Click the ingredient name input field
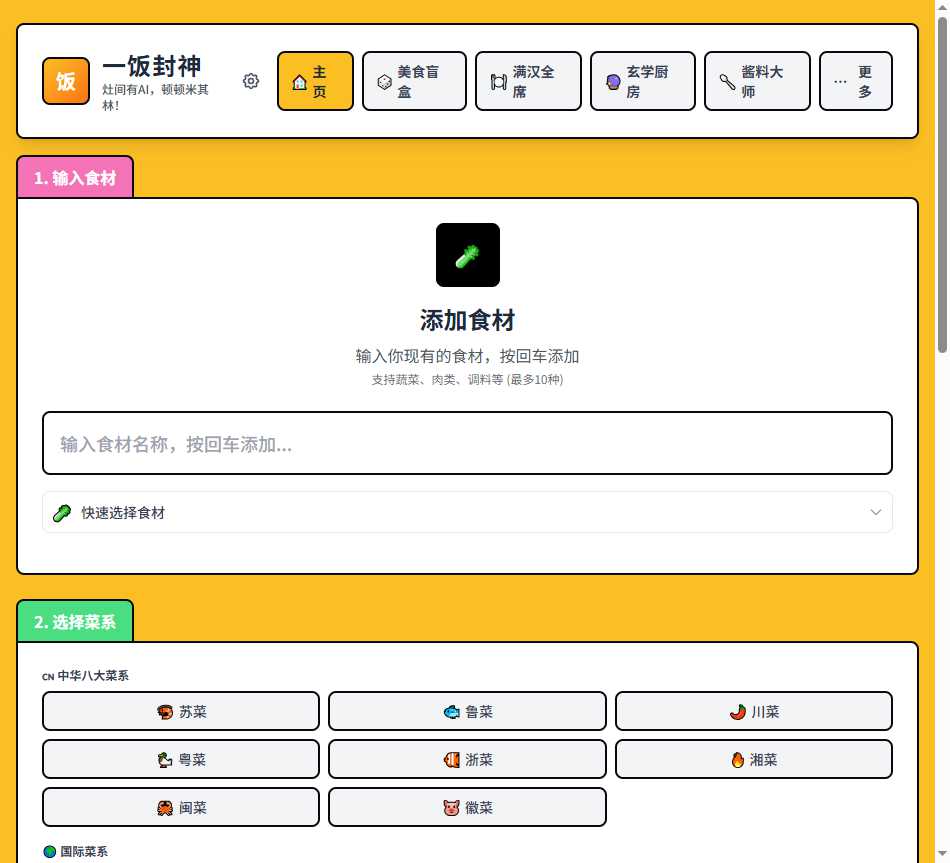This screenshot has height=863, width=950. pos(467,443)
